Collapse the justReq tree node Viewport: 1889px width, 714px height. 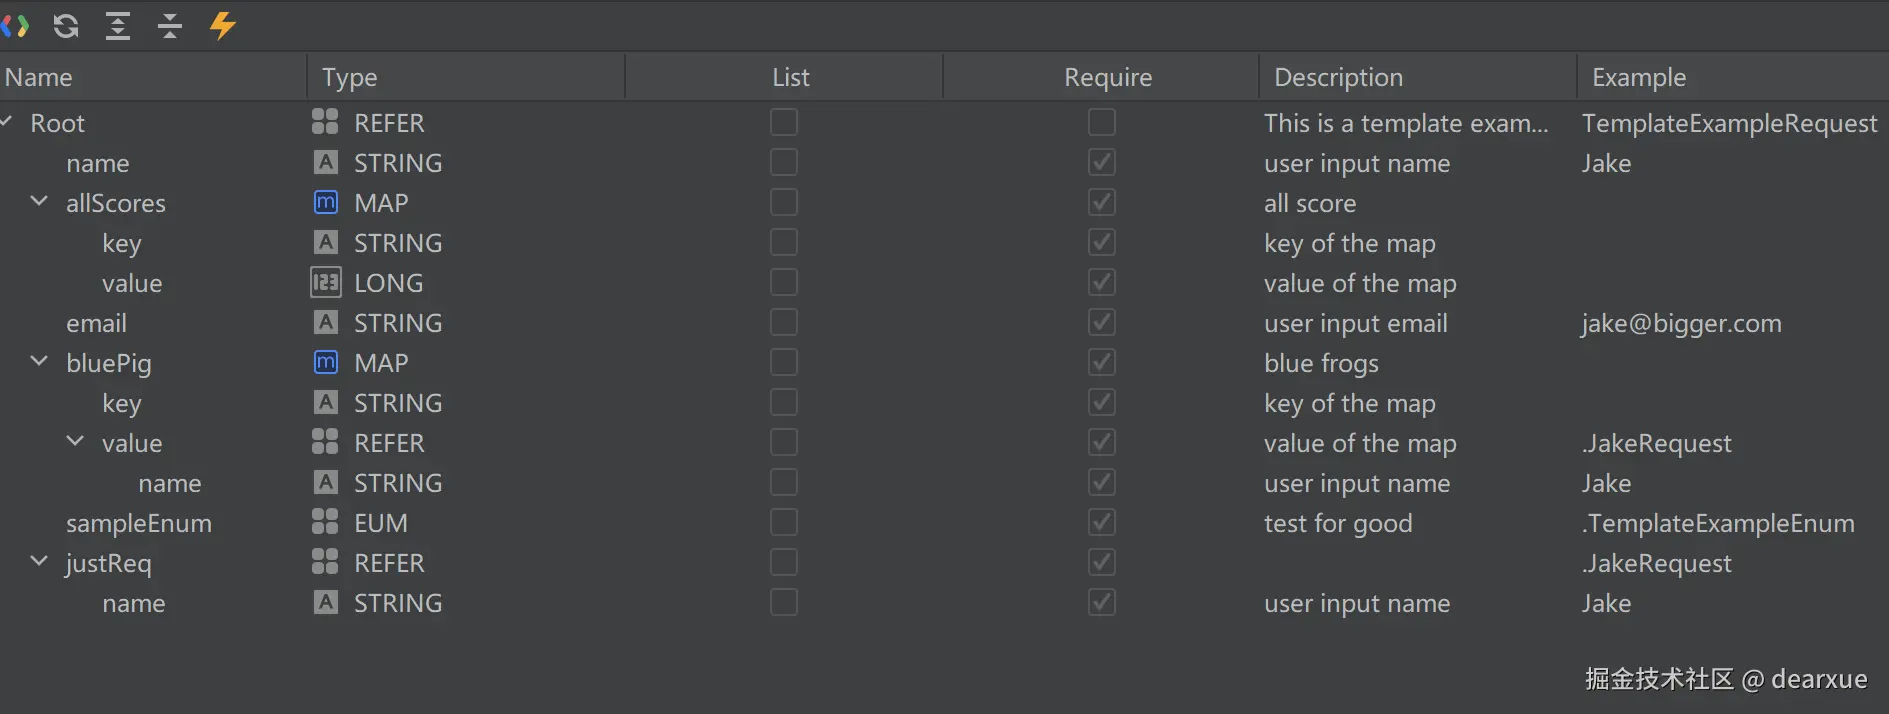[x=40, y=562]
